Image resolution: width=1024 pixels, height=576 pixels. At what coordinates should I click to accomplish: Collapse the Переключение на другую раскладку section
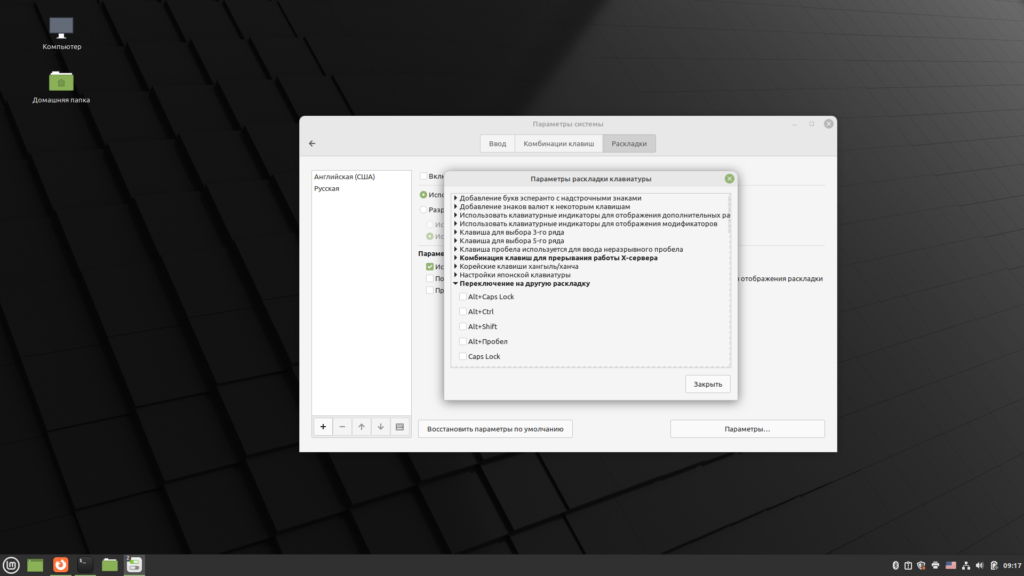coord(455,284)
